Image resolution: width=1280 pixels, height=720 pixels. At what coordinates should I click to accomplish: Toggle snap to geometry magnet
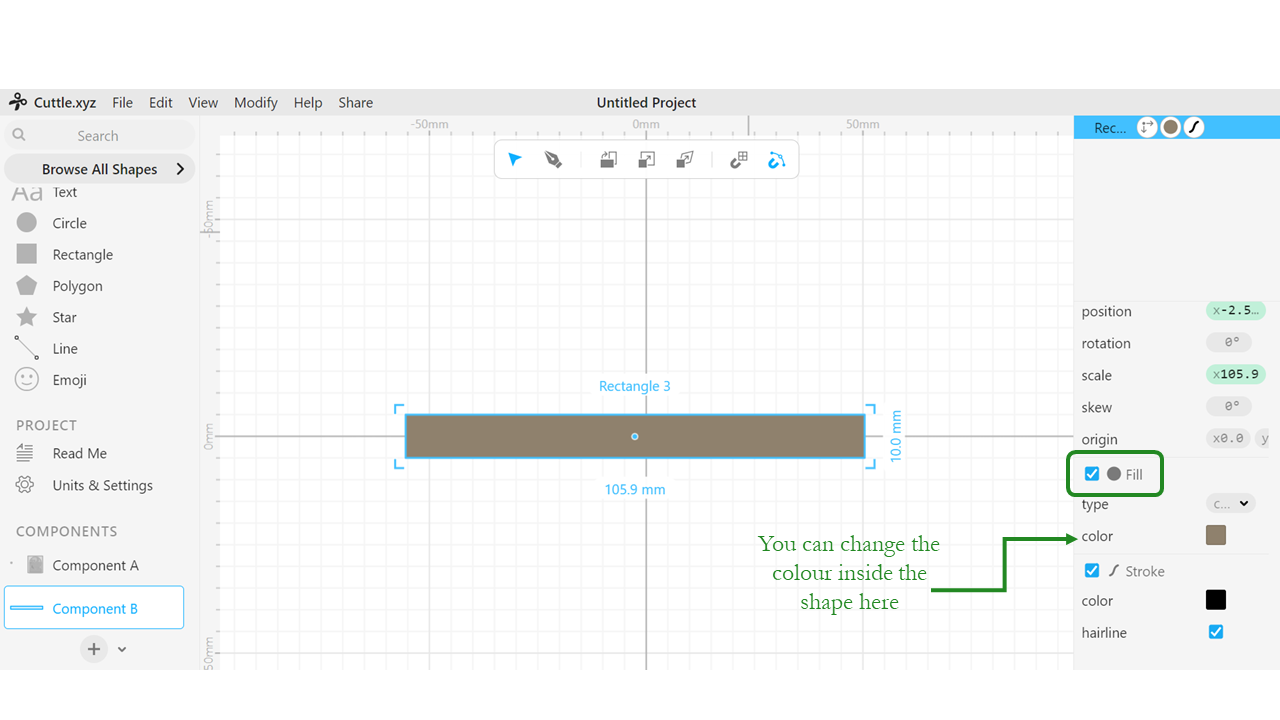[x=777, y=160]
